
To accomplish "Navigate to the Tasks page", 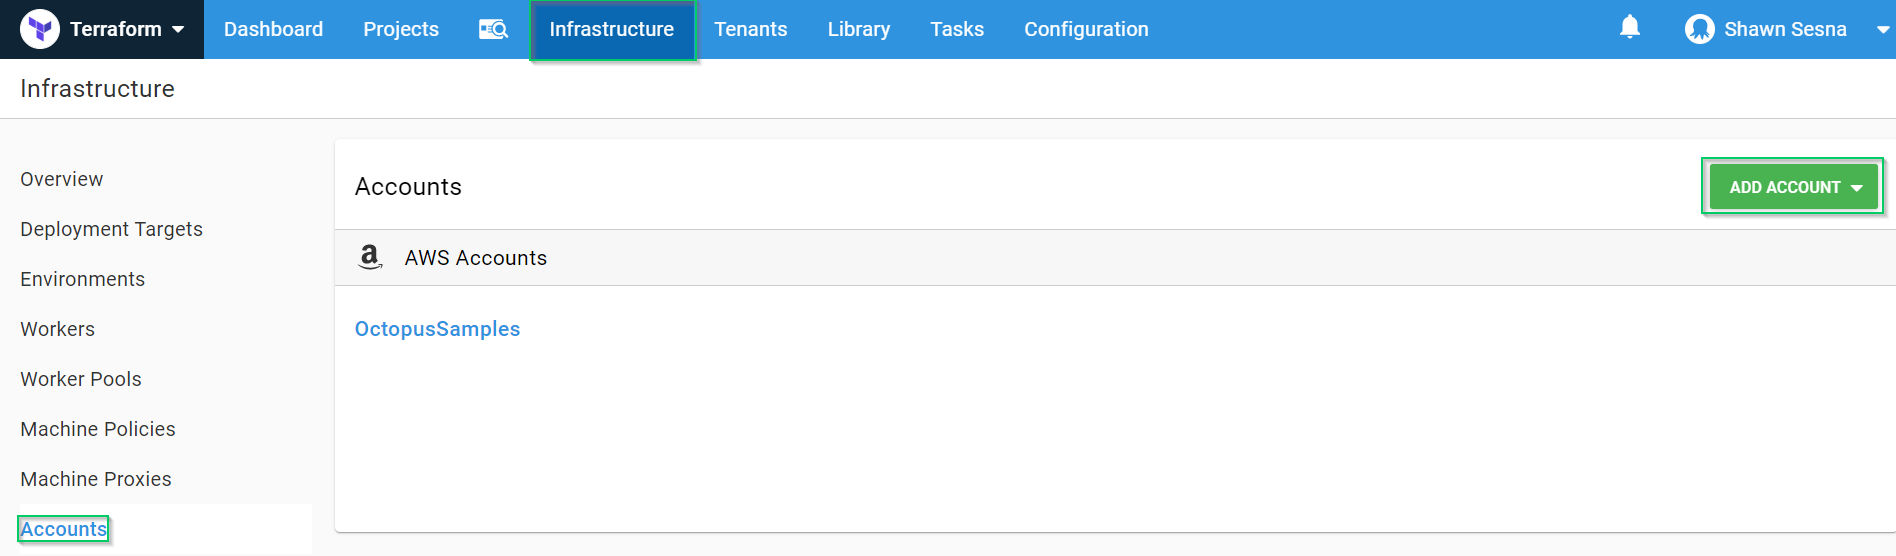I will point(956,29).
